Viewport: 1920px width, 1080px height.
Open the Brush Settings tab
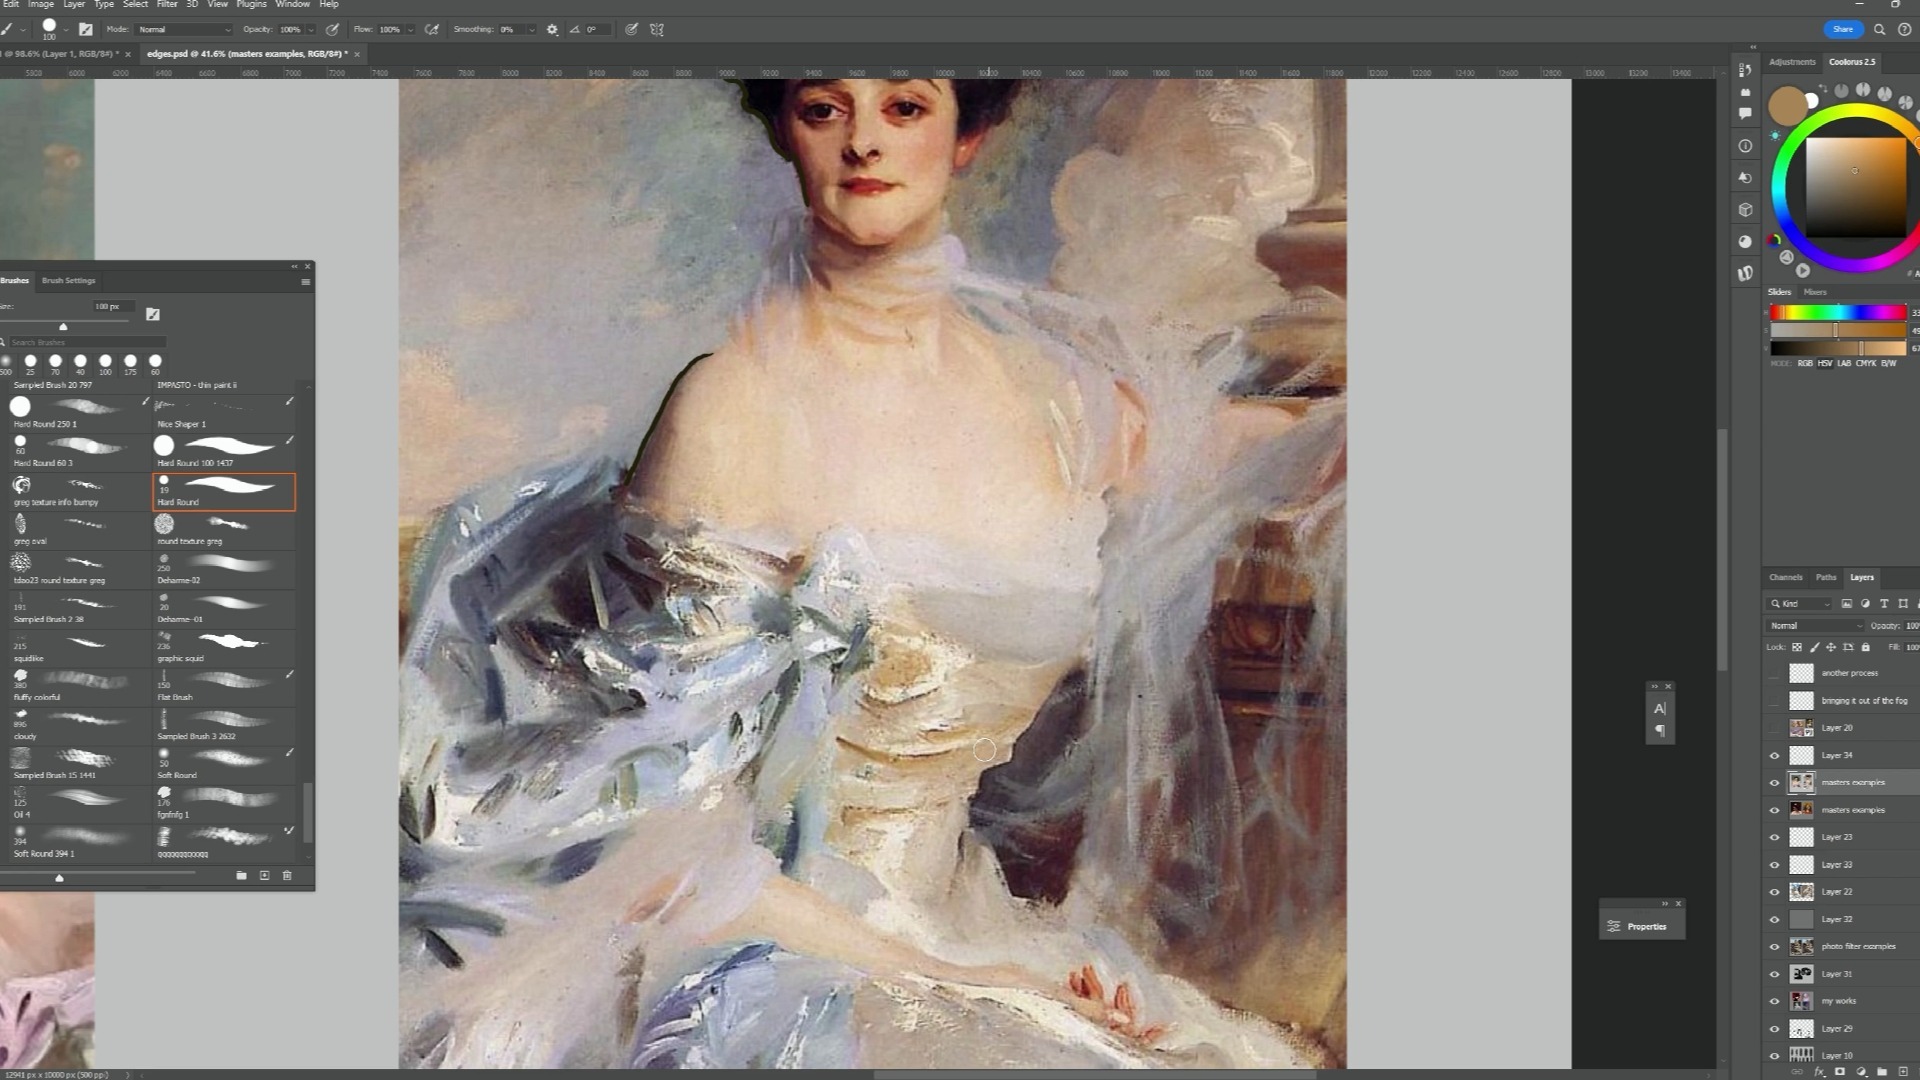[68, 281]
